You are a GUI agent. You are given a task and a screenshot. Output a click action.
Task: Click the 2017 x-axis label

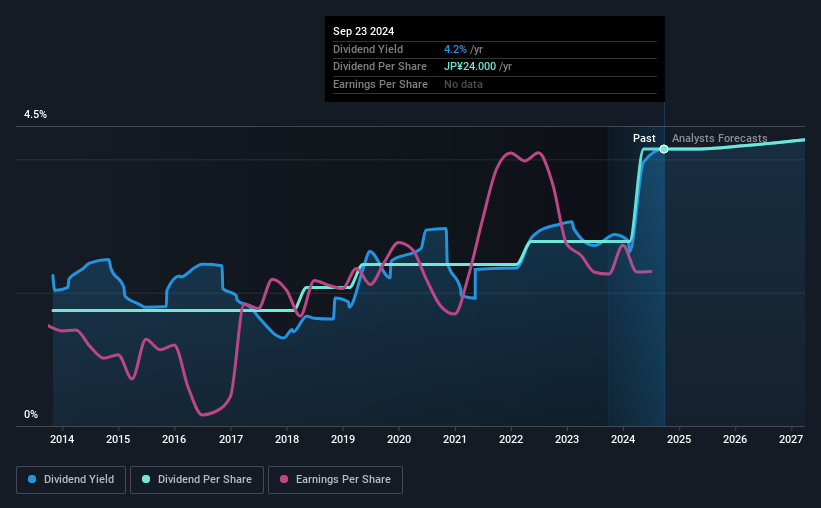[230, 439]
